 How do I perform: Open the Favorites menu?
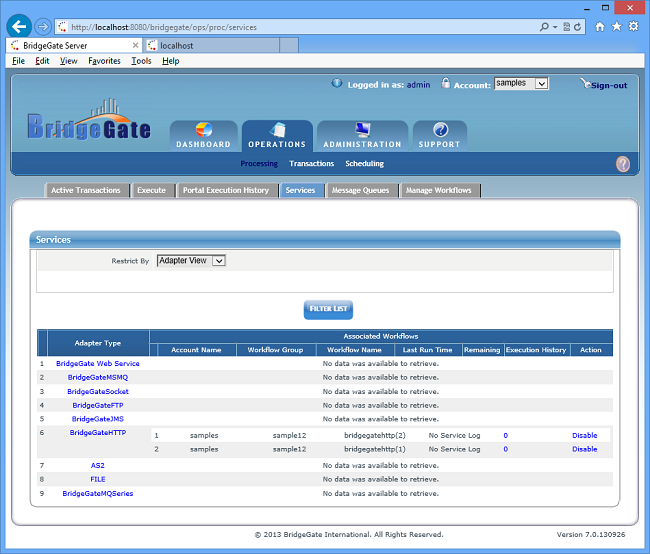tap(104, 61)
